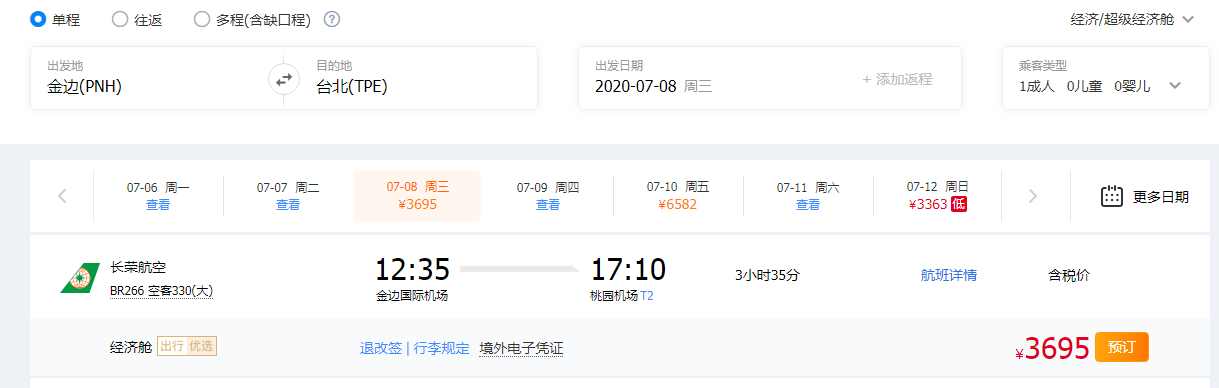Go to previous dates with left arrow
Viewport: 1219px width, 388px height.
(x=62, y=196)
